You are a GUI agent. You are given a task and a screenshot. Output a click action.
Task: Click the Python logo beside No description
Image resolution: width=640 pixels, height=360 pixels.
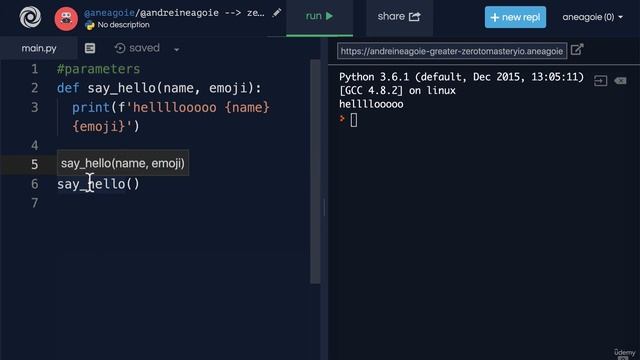coord(89,25)
